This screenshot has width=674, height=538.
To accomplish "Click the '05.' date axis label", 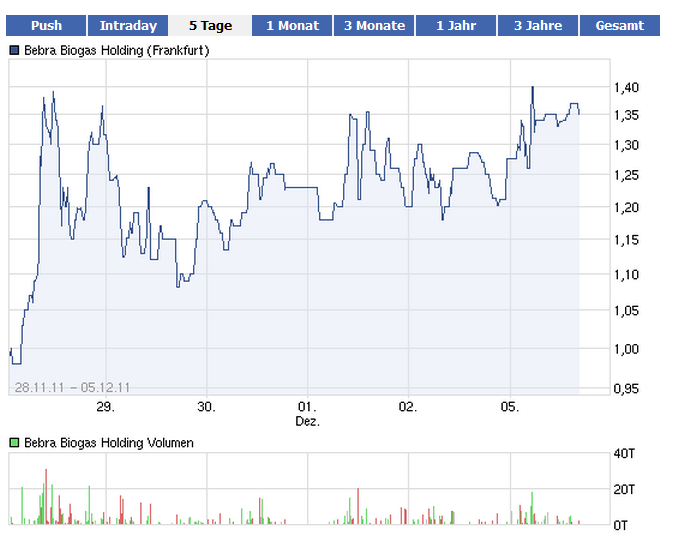I will (x=510, y=407).
